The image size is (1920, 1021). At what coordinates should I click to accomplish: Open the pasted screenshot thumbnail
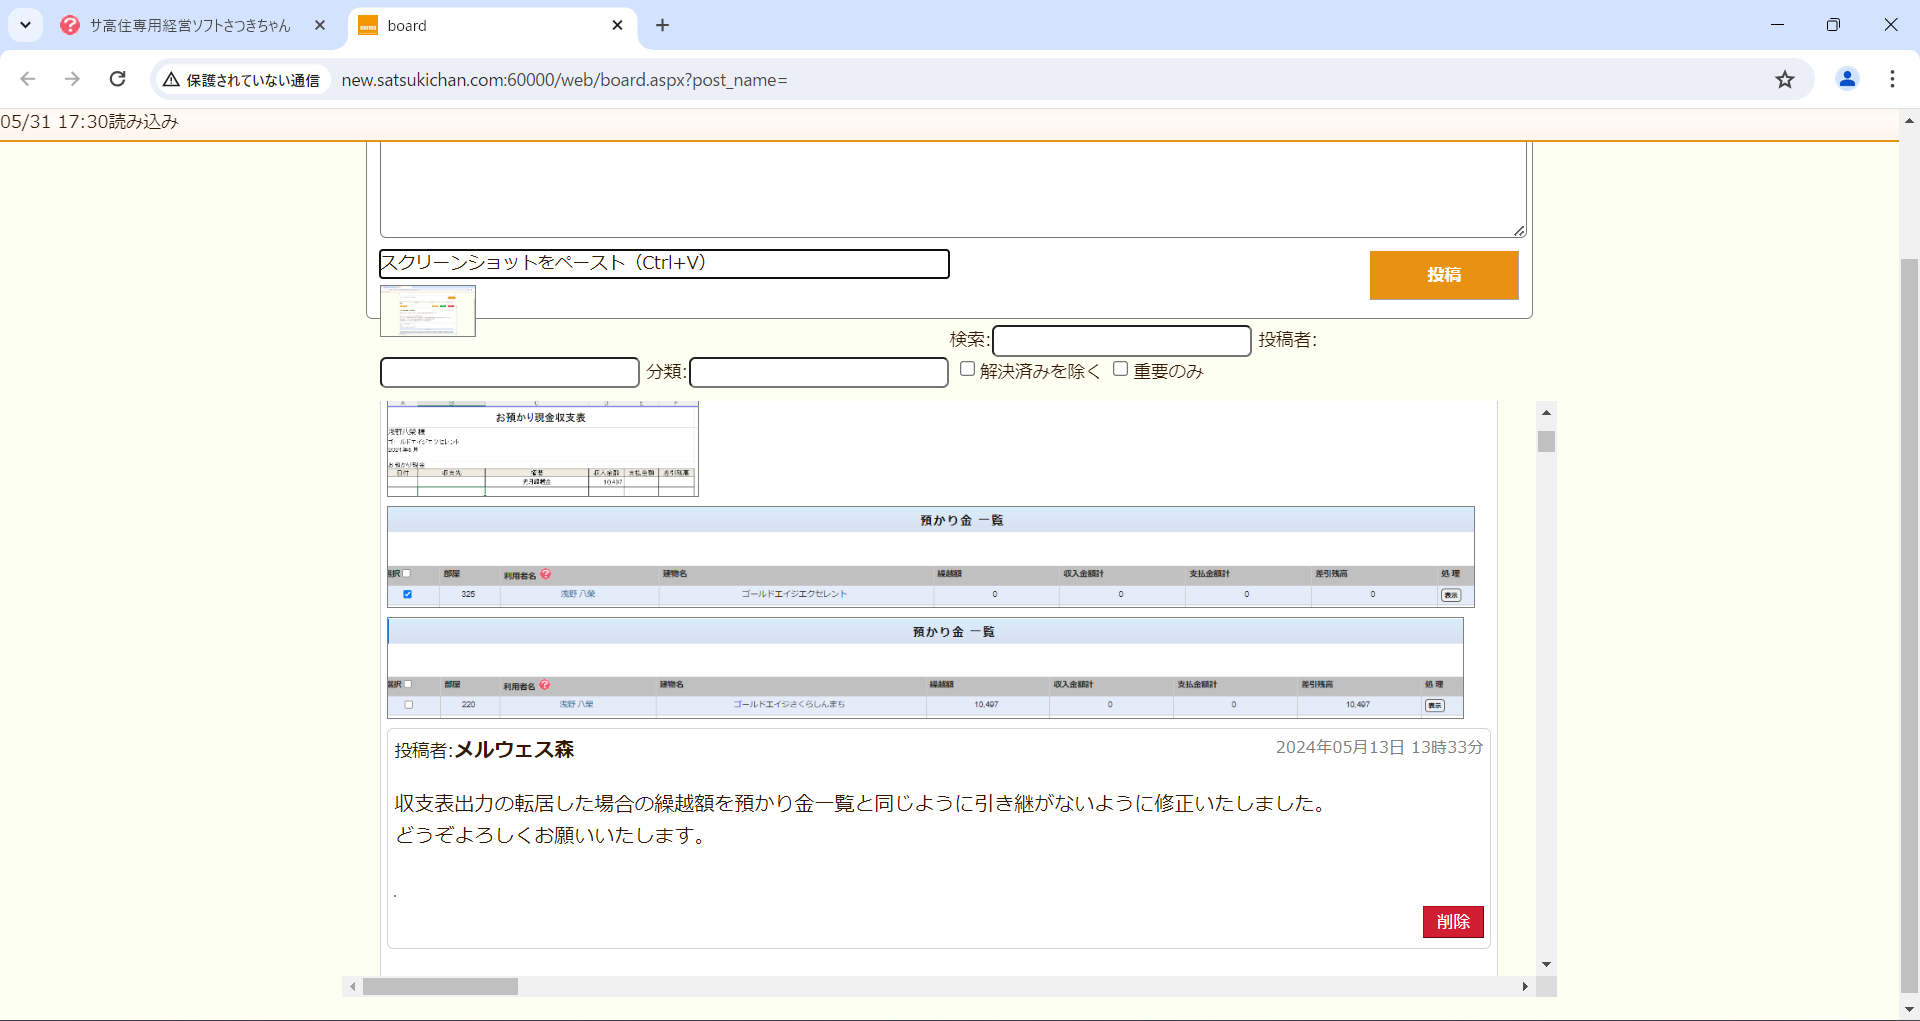pyautogui.click(x=428, y=311)
